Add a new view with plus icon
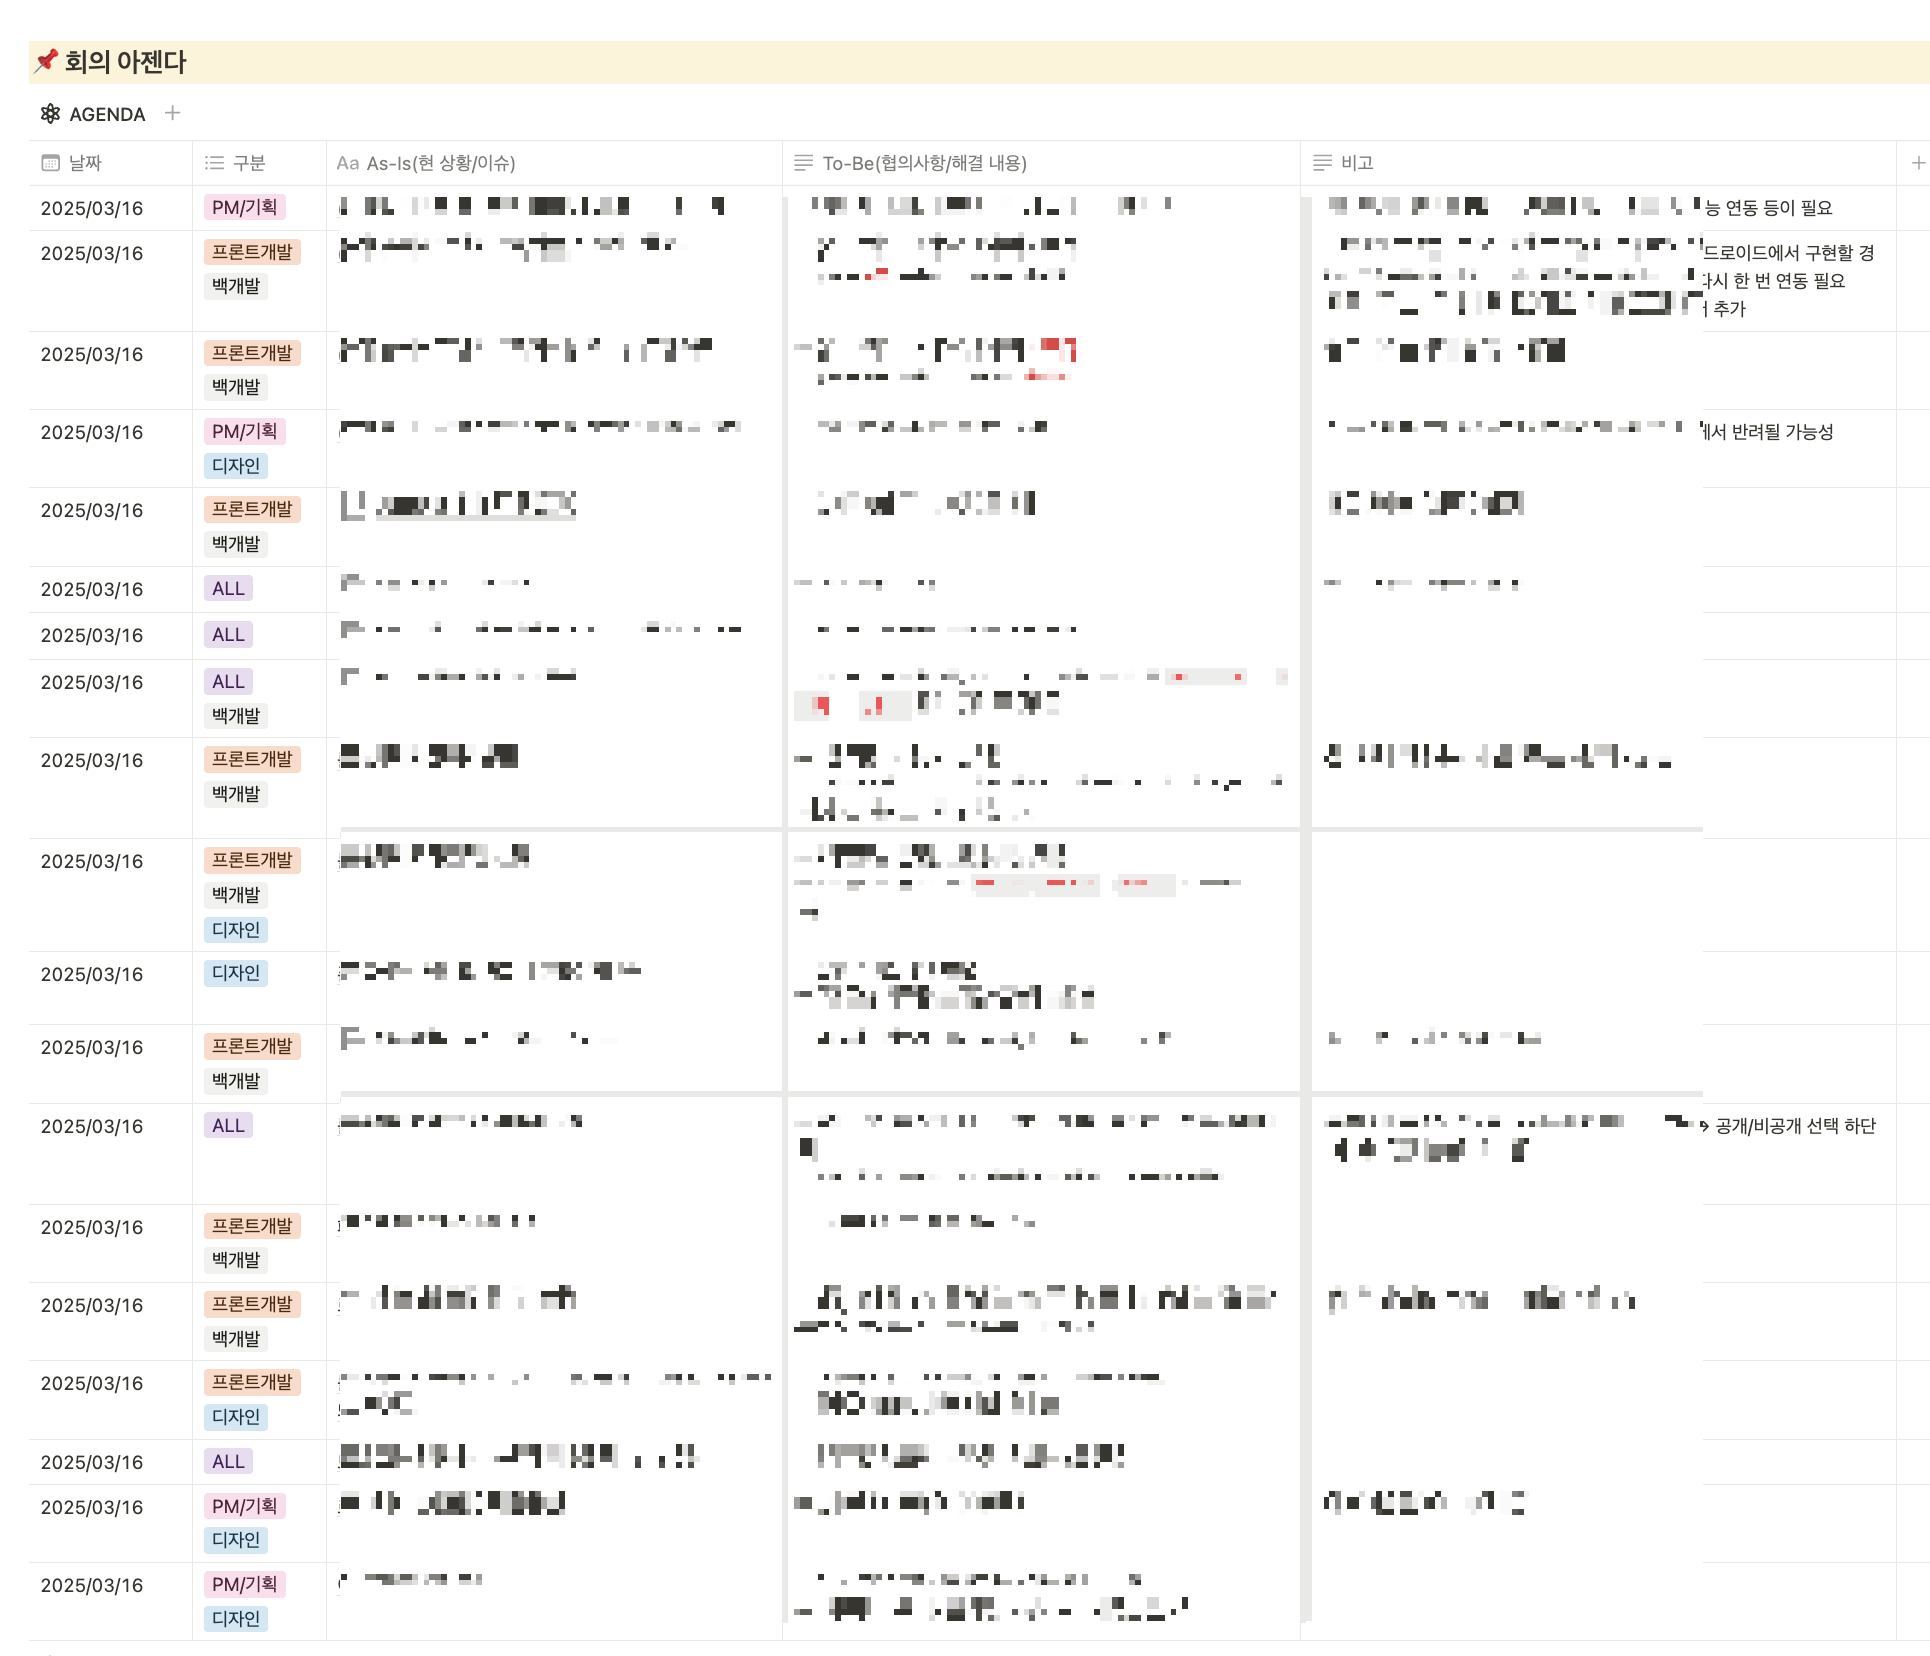Screen dimensions: 1930x1656 172,113
